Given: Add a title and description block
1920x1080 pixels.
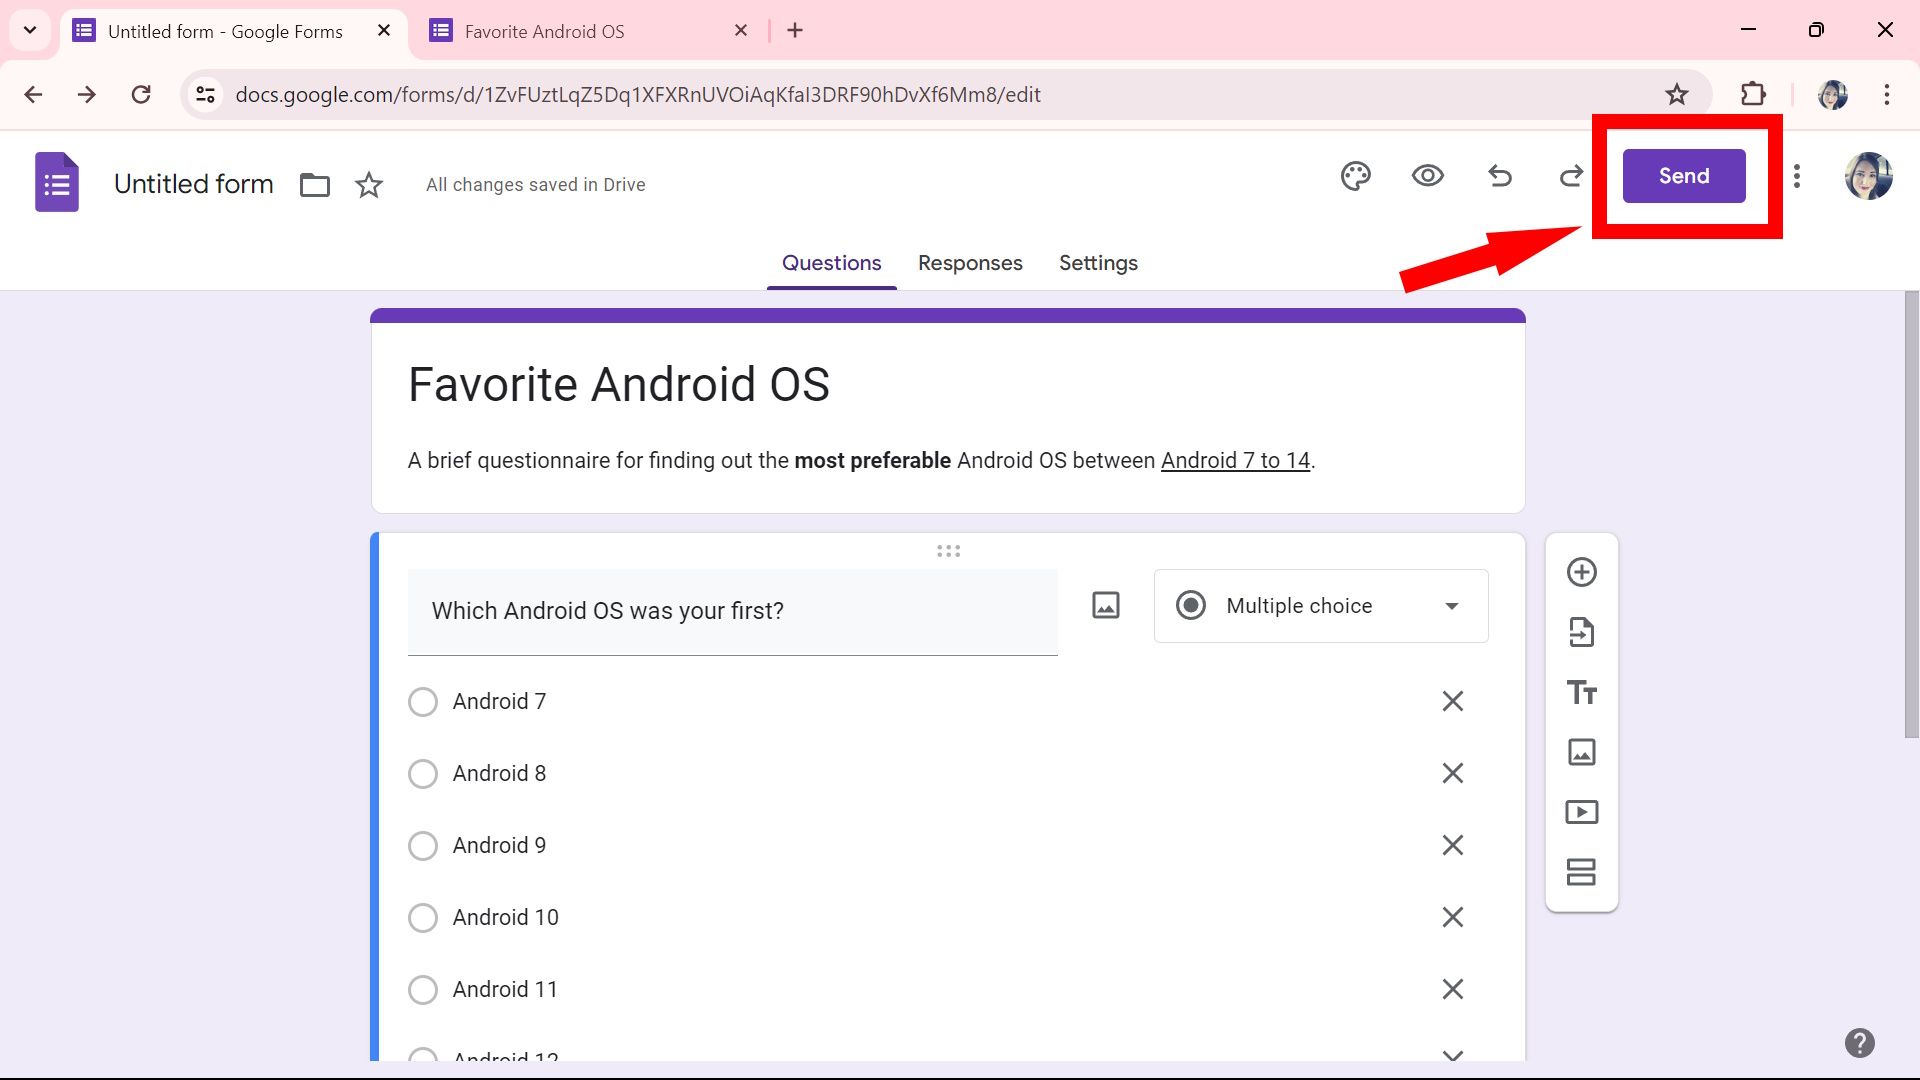Looking at the screenshot, I should pyautogui.click(x=1581, y=692).
